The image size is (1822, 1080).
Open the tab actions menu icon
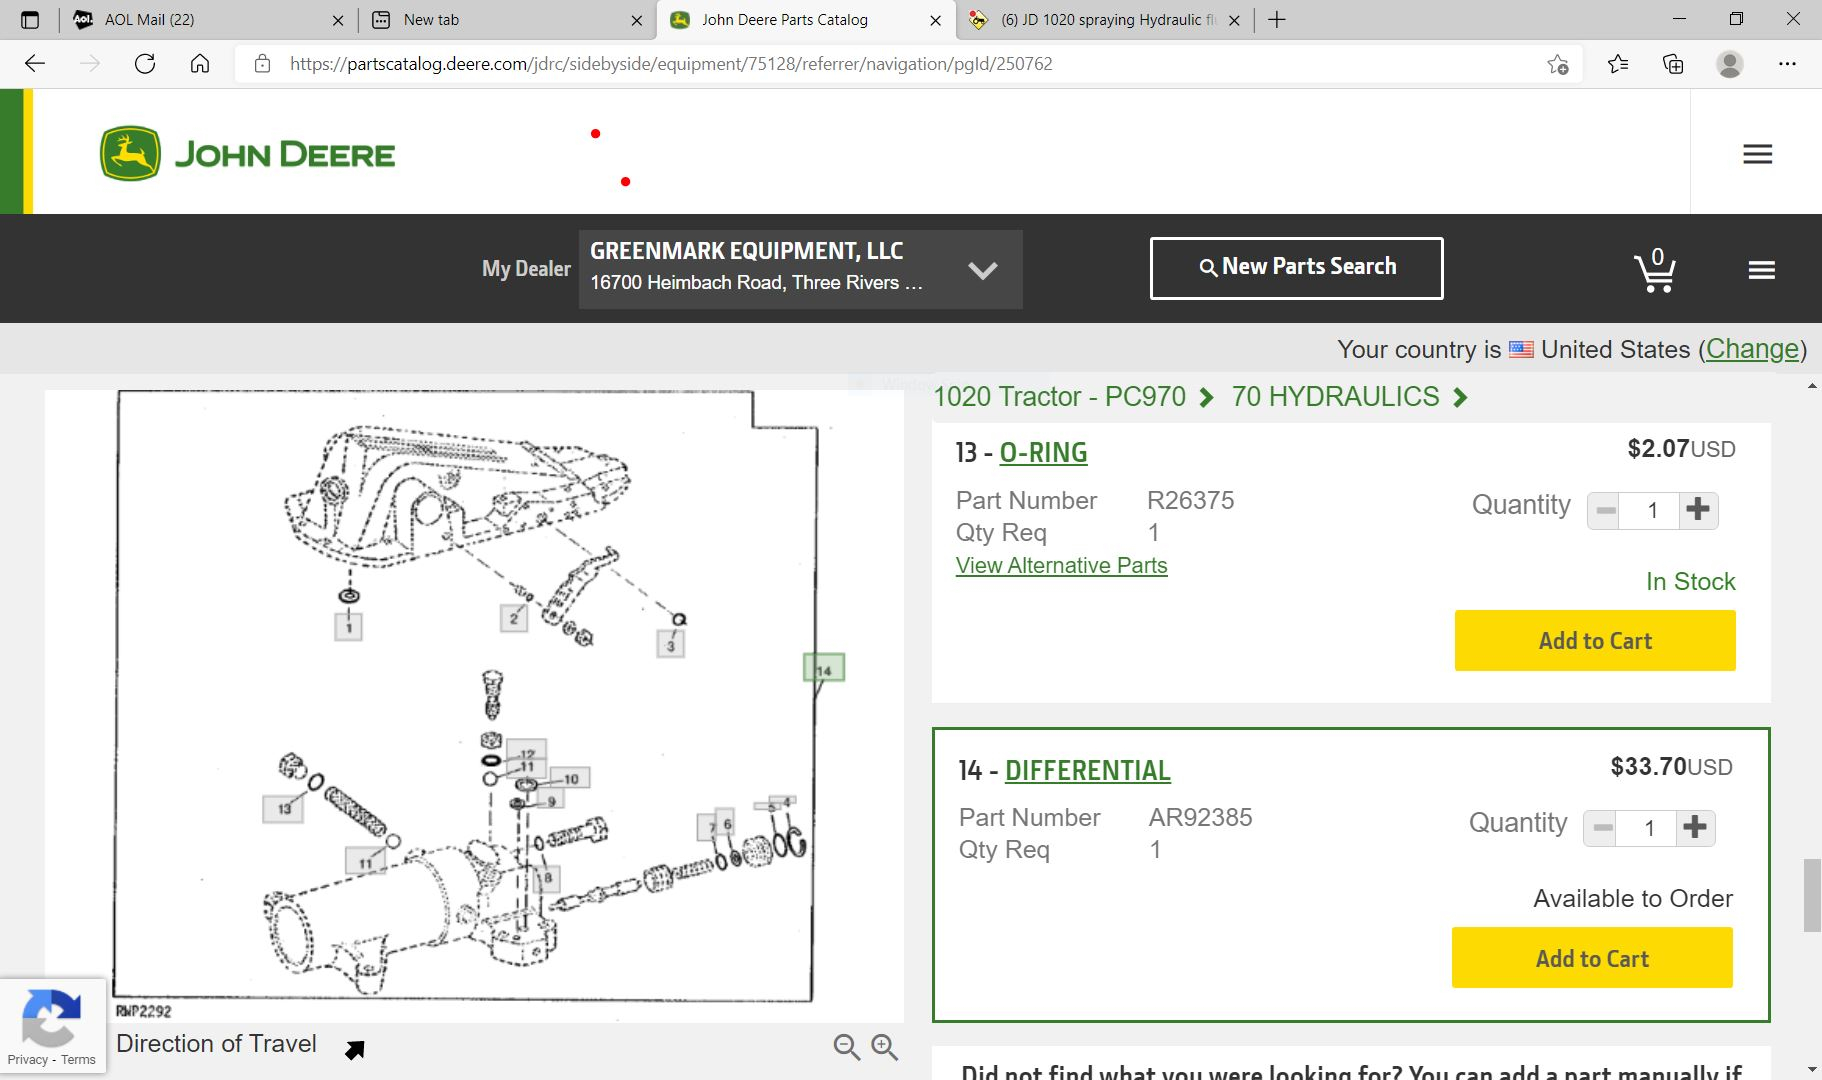[30, 20]
